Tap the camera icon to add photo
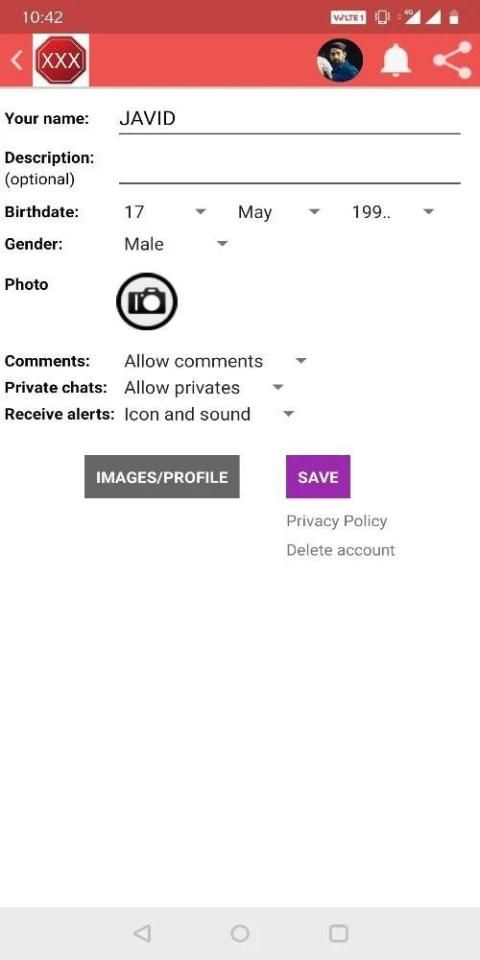Image resolution: width=480 pixels, height=960 pixels. pyautogui.click(x=147, y=301)
